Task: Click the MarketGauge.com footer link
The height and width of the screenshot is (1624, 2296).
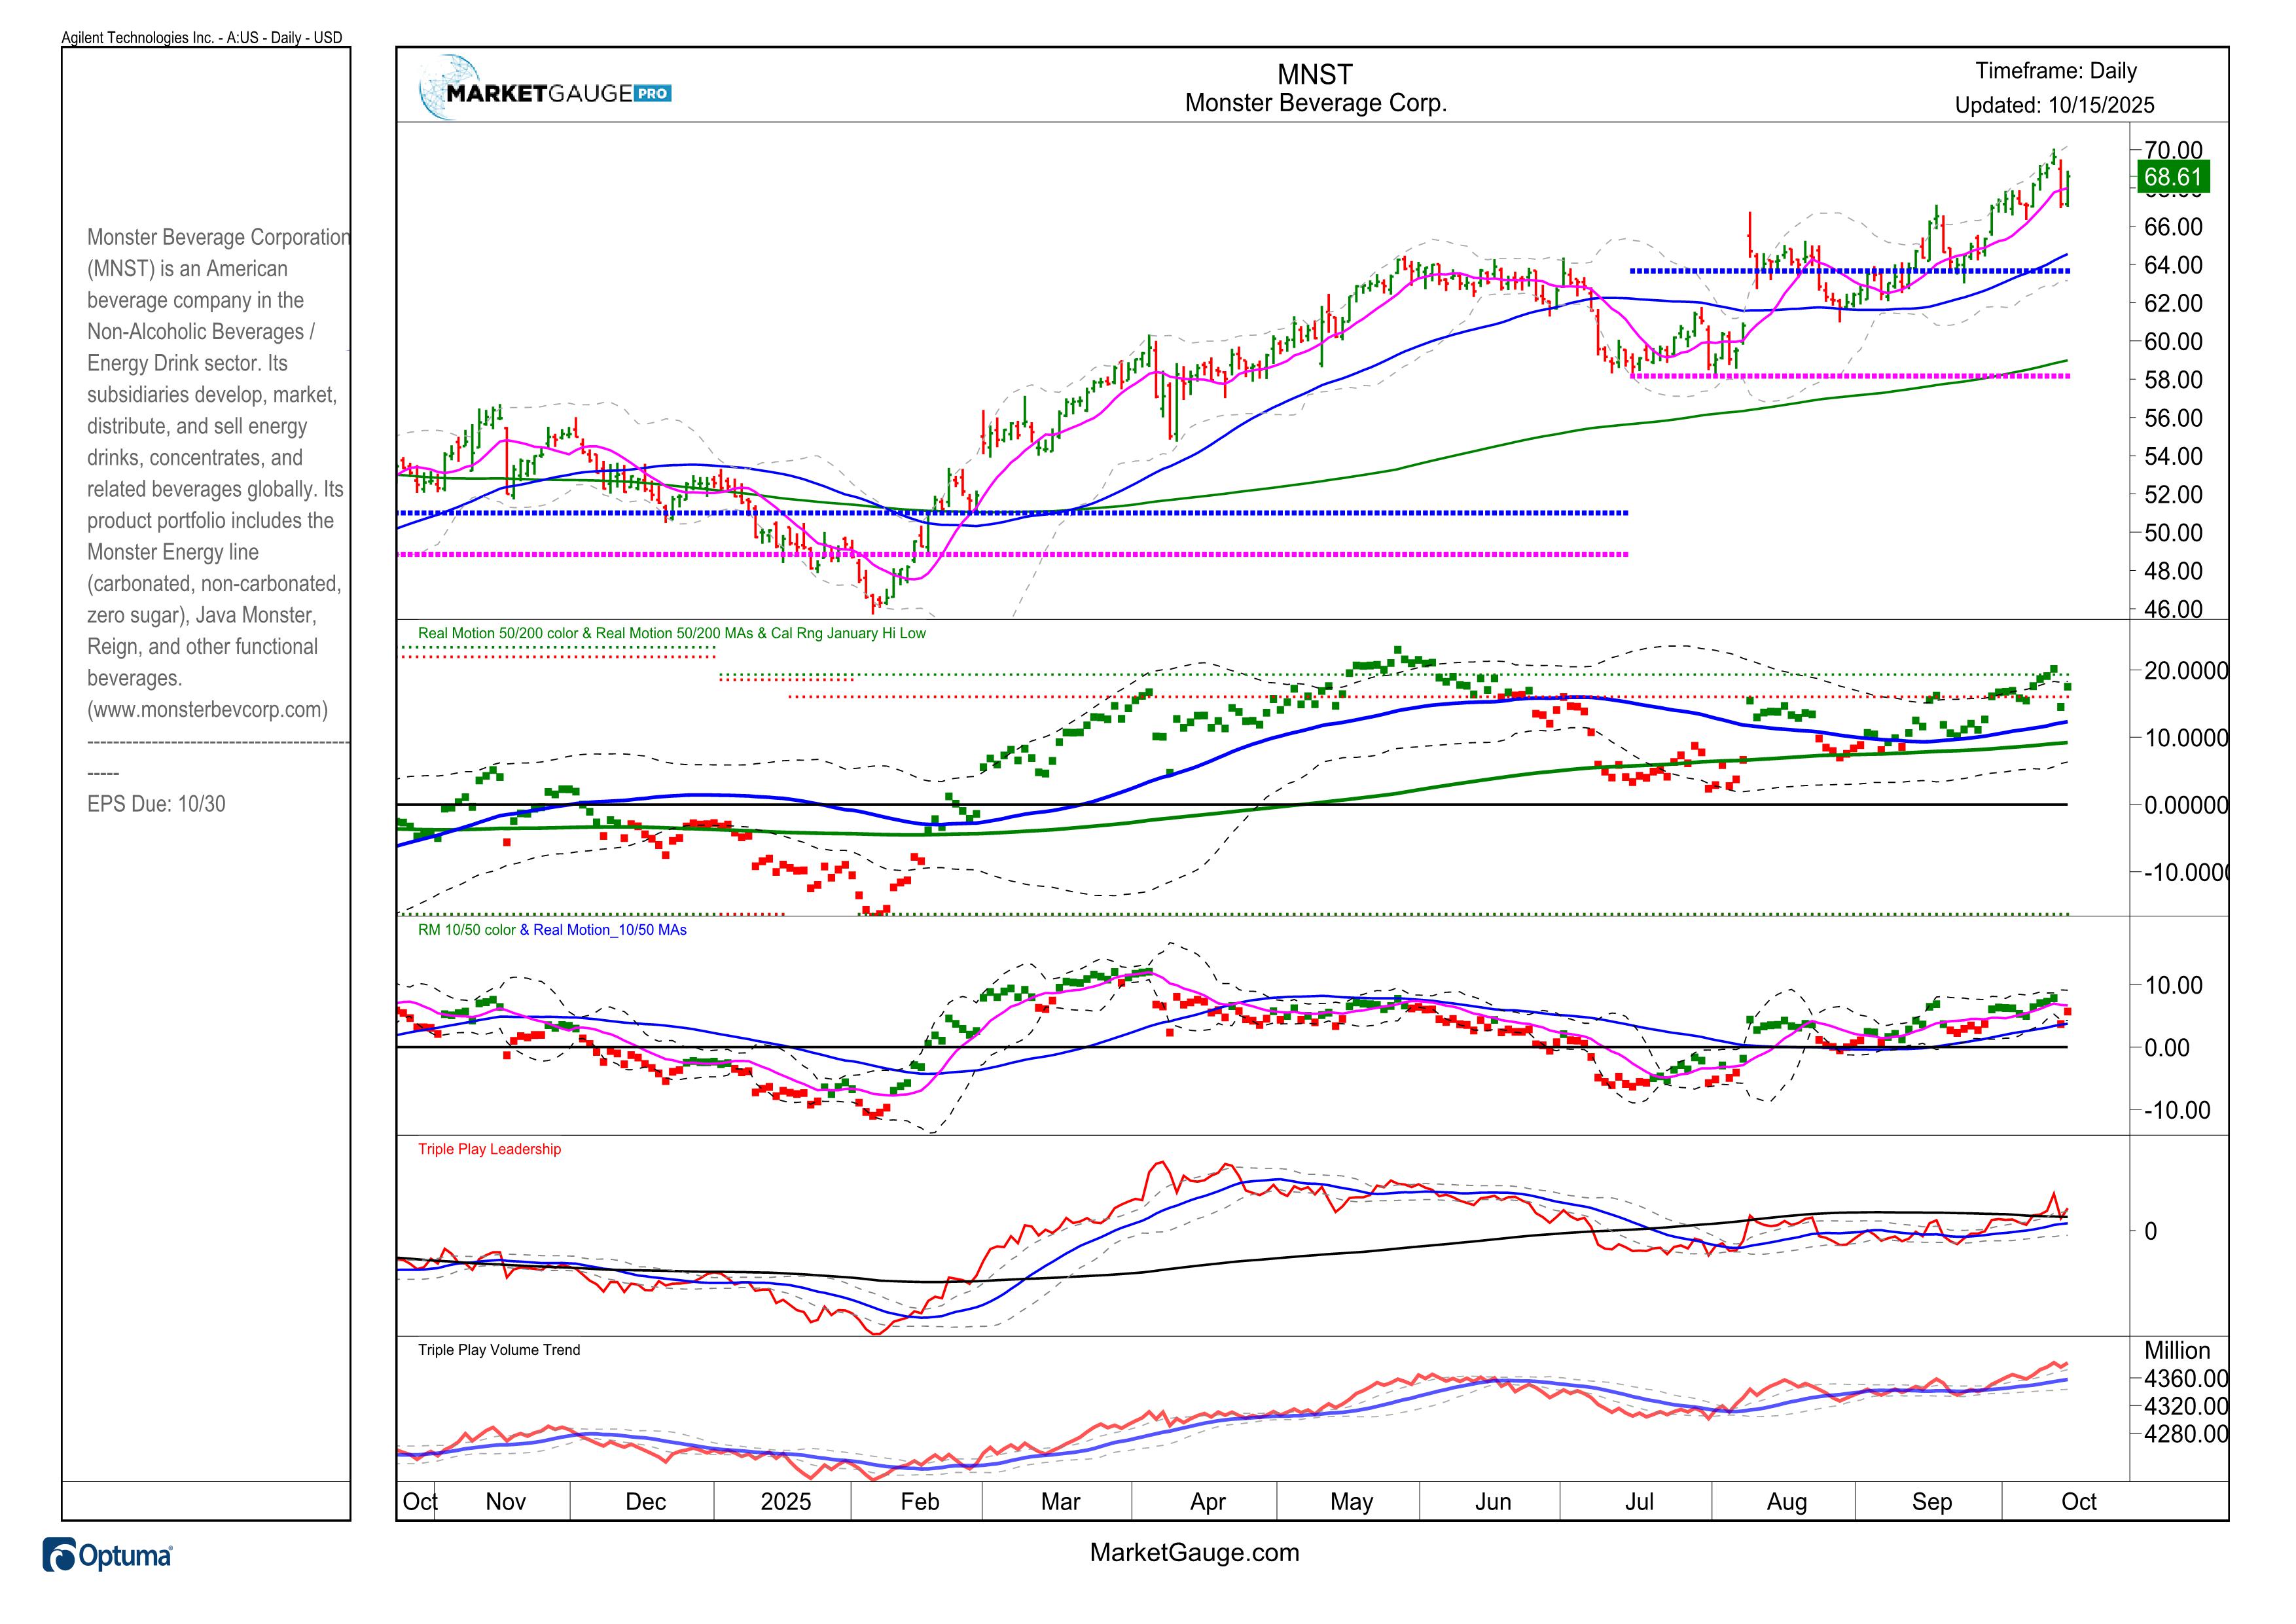Action: [1194, 1552]
